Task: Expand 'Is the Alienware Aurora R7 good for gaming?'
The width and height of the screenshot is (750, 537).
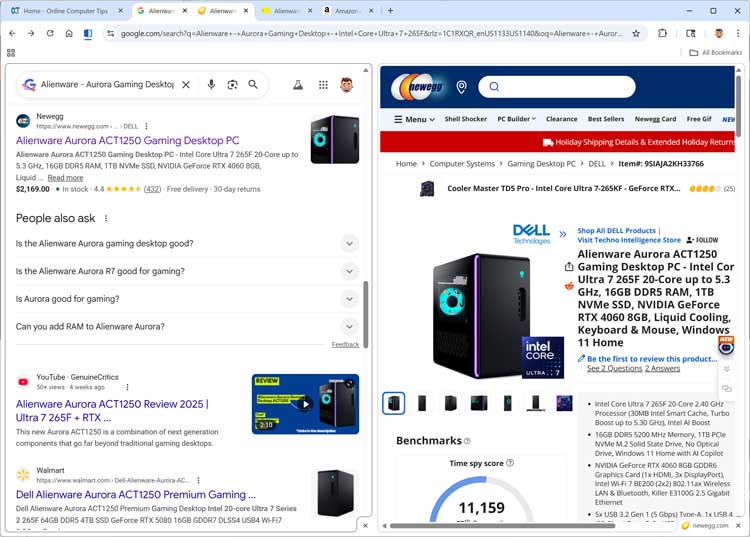Action: [350, 271]
